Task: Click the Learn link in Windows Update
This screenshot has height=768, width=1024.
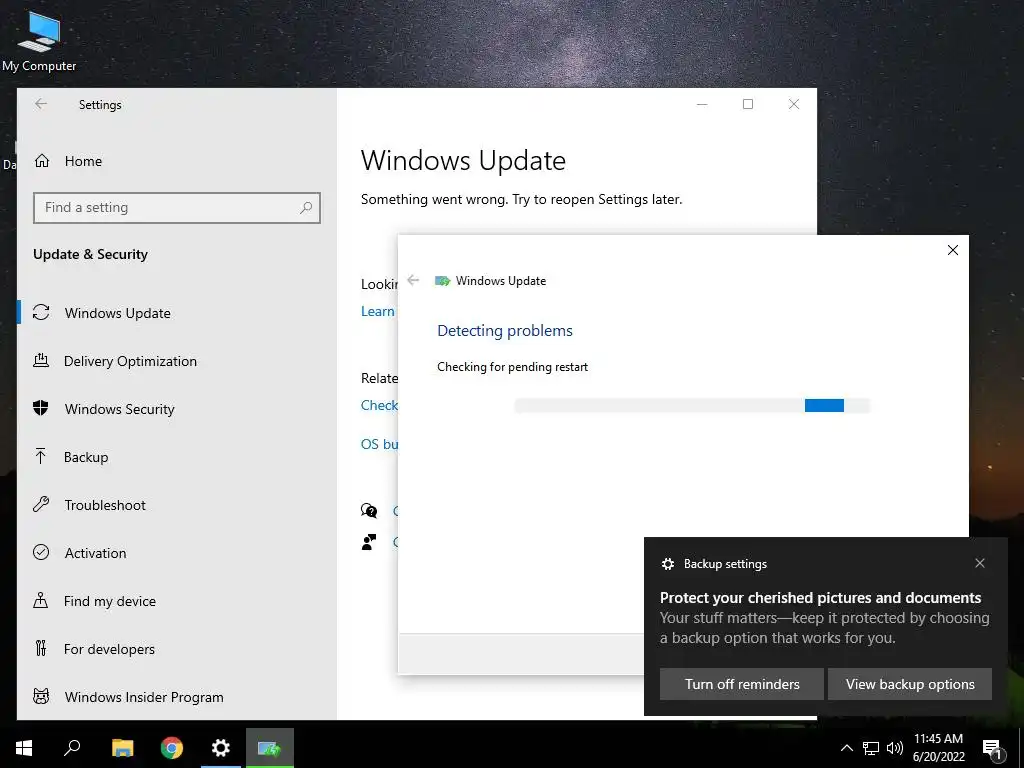Action: (x=377, y=312)
